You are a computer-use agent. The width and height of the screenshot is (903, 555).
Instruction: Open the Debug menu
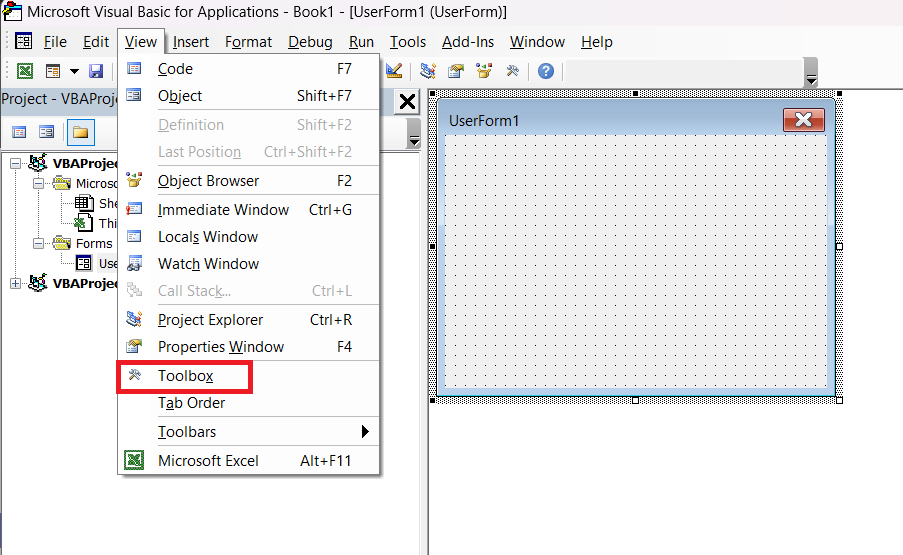coord(310,42)
